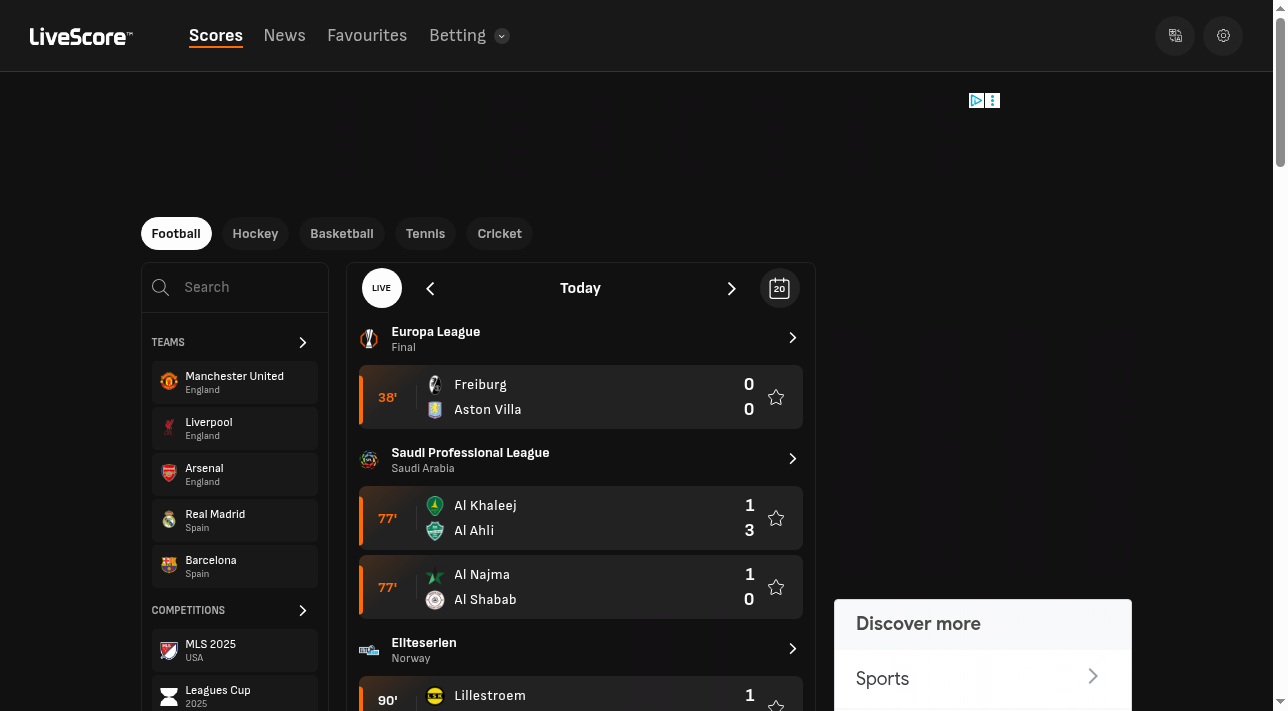Viewport: 1288px width, 711px height.
Task: Click the Today date label
Action: (x=580, y=288)
